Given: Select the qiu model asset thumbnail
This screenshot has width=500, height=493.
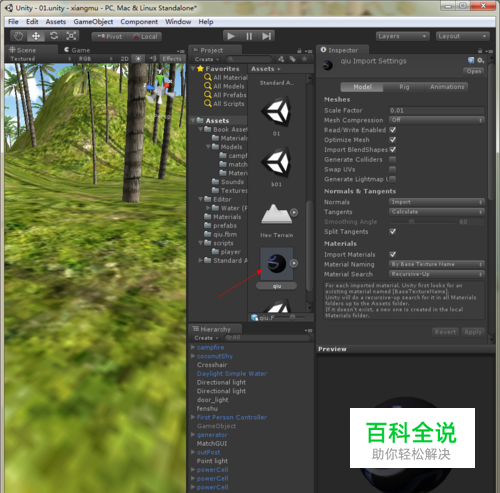Looking at the screenshot, I should (x=277, y=263).
